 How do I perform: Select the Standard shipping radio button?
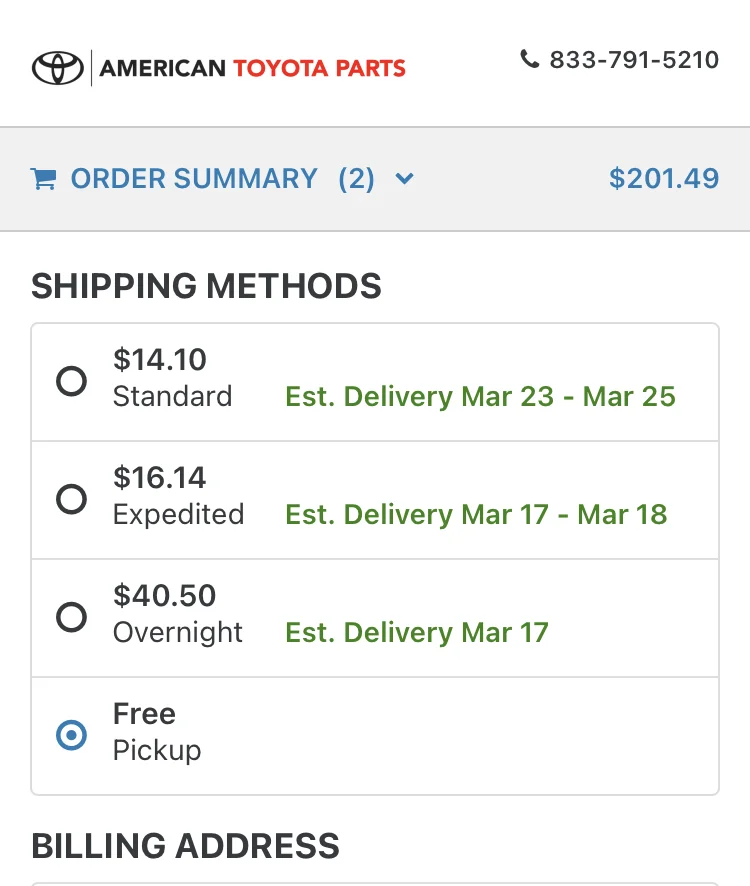click(x=71, y=381)
